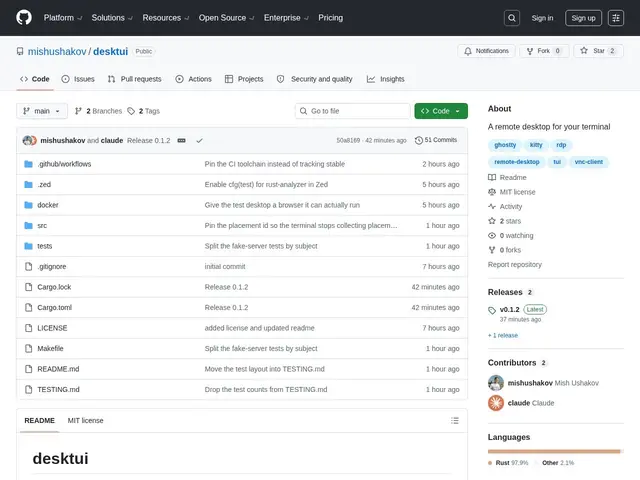Switch to Security and quality tab
This screenshot has height=480, width=640.
point(314,79)
